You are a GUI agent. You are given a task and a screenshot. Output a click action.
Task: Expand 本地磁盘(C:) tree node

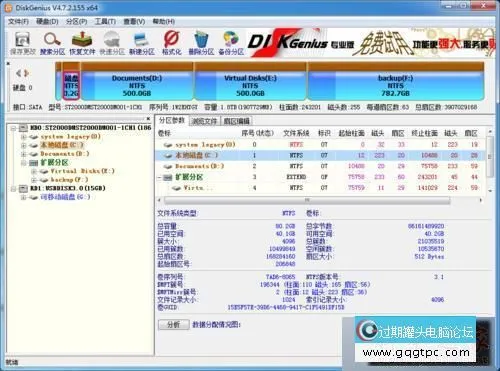(x=23, y=145)
